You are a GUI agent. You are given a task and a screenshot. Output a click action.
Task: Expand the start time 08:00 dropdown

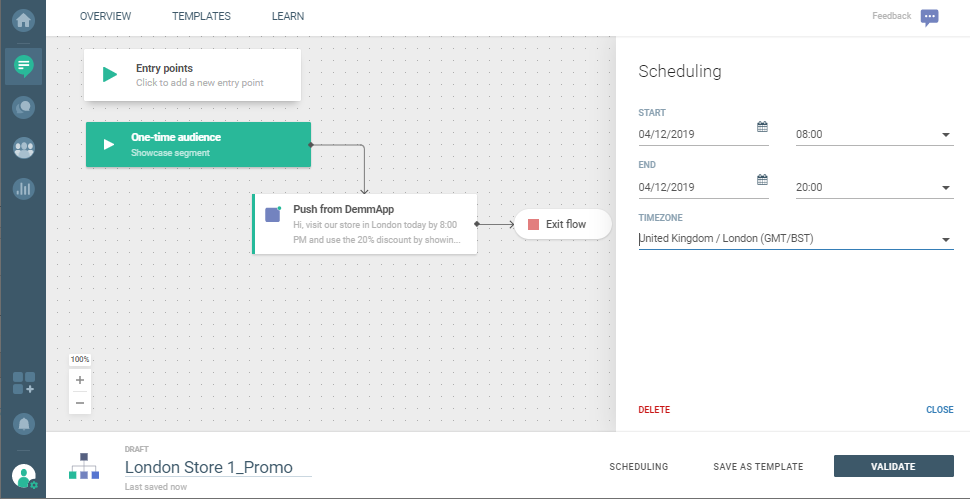click(945, 135)
